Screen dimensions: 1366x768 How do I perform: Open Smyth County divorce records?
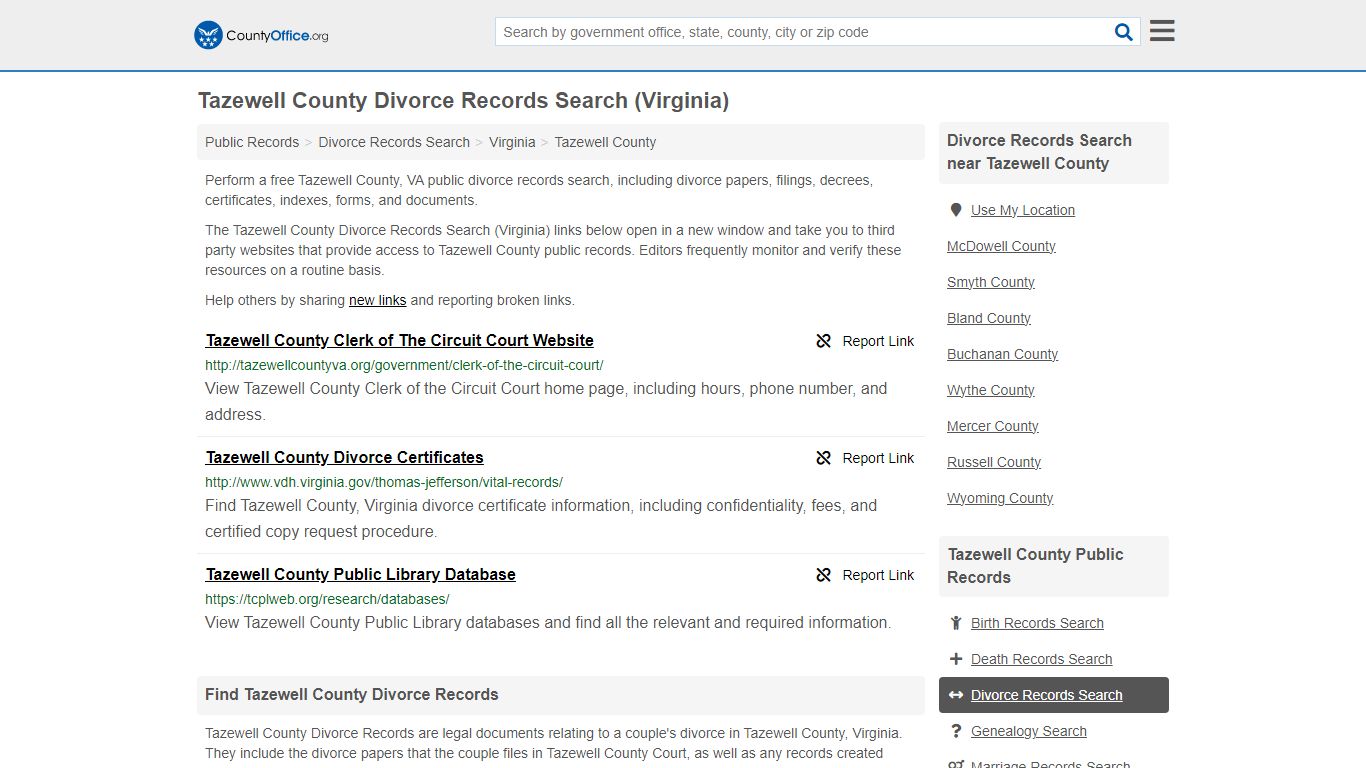pyautogui.click(x=991, y=282)
